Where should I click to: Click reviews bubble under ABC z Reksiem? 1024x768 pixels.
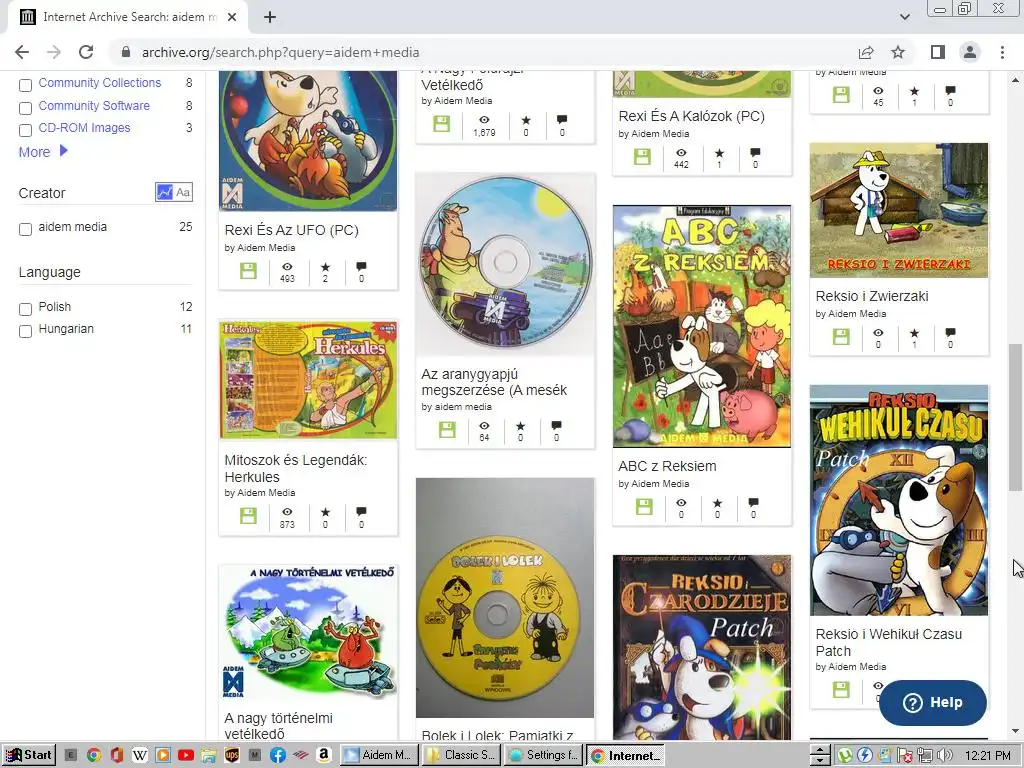click(x=754, y=503)
